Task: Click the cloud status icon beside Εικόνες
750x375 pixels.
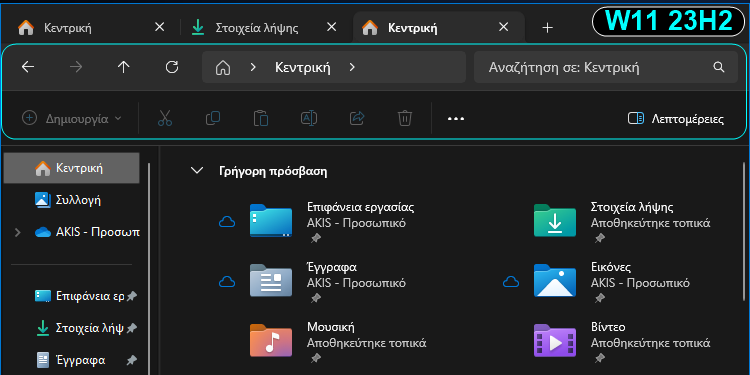Action: tap(511, 282)
